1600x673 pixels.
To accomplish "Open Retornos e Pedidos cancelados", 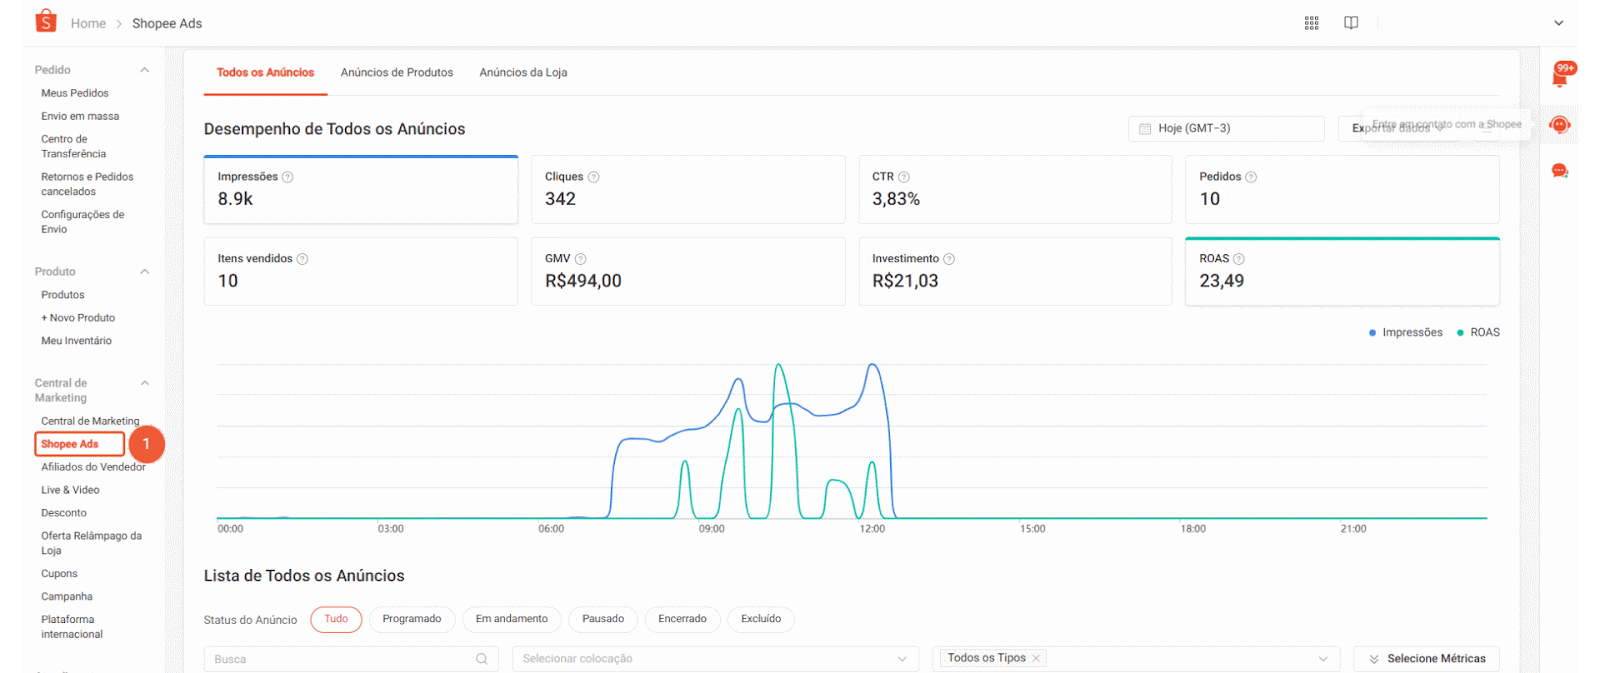I will (87, 184).
